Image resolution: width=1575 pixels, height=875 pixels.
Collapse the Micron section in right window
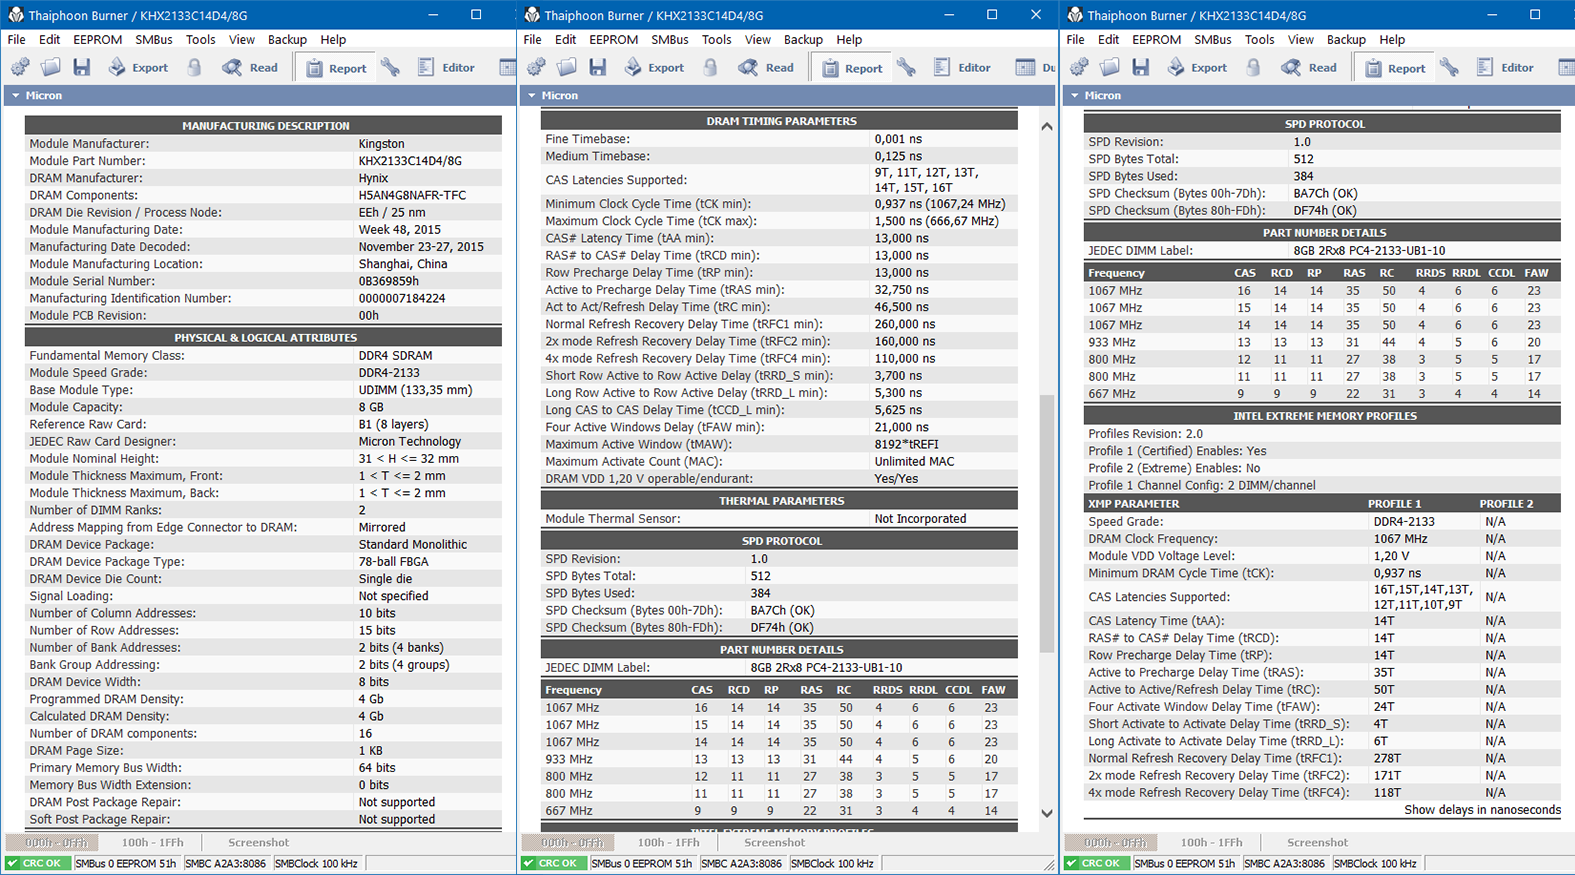pyautogui.click(x=1074, y=96)
